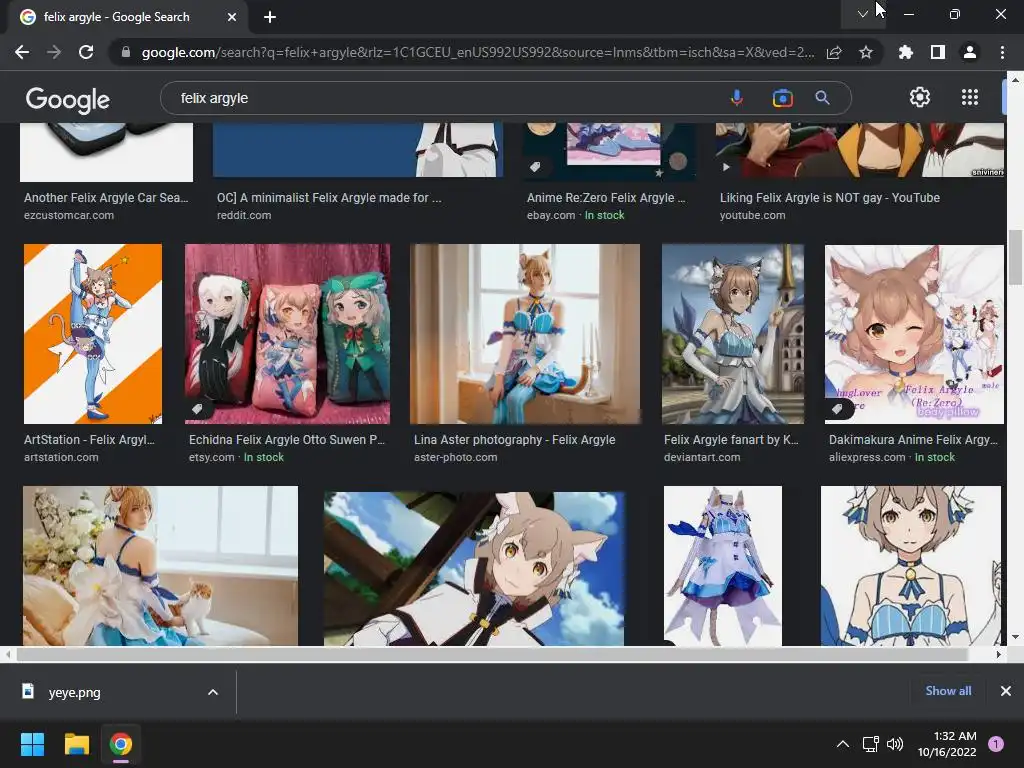Close the felix argyle Google Search tab
The width and height of the screenshot is (1024, 768).
(x=232, y=17)
